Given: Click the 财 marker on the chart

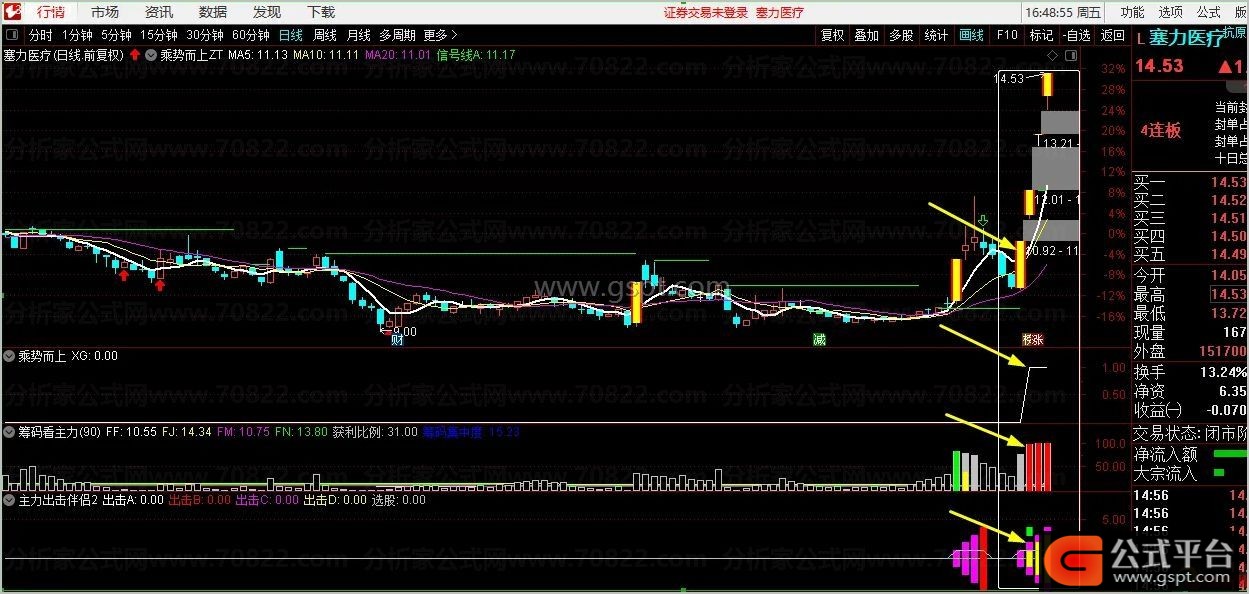Looking at the screenshot, I should point(397,340).
